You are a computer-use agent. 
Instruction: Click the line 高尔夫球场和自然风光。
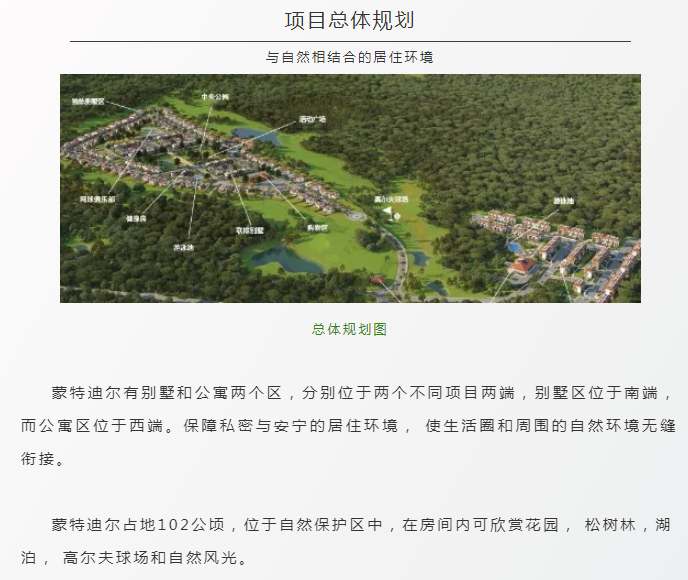coord(155,558)
